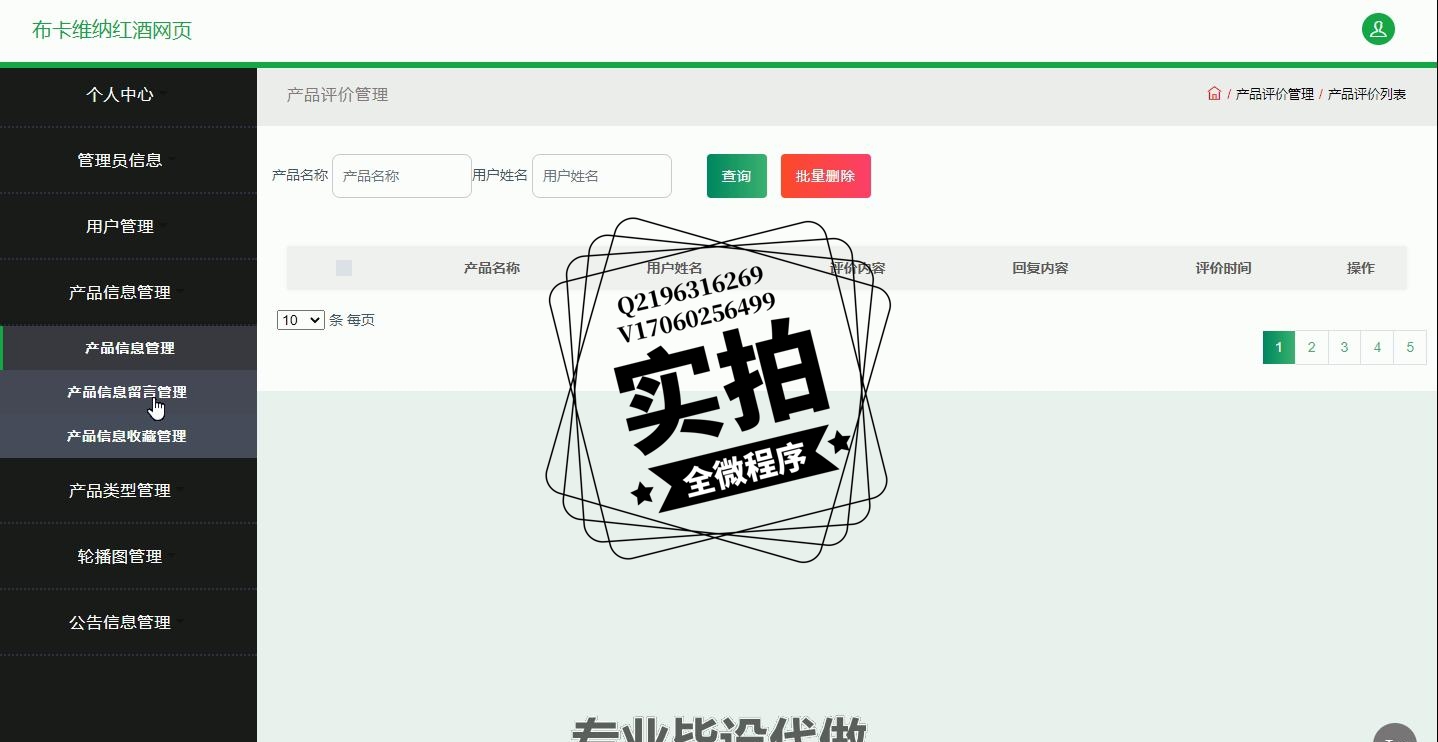This screenshot has width=1438, height=742.
Task: Focus the 产品名称 search input
Action: point(402,176)
